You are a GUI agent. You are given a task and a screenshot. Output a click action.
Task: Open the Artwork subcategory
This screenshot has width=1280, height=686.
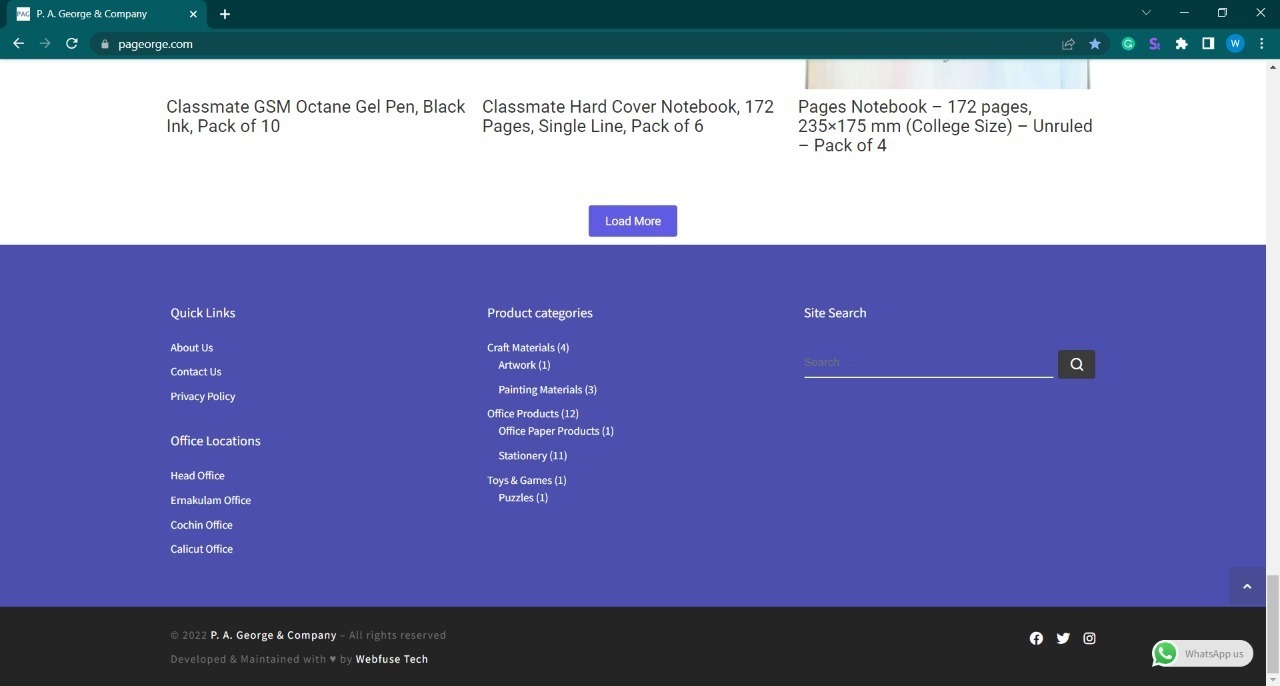(517, 365)
